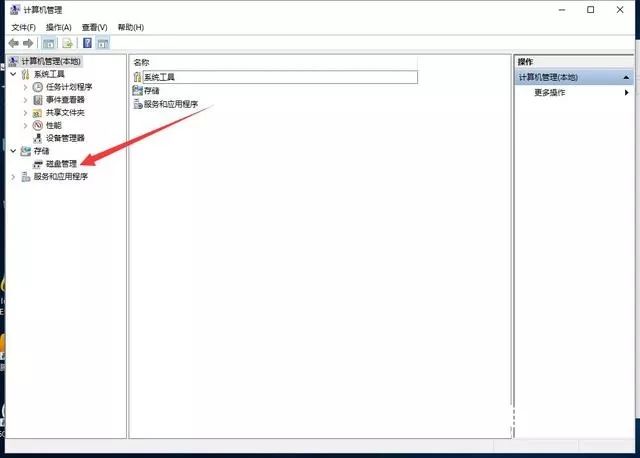Expand the 共享文件夹 node
640x458 pixels.
click(25, 113)
